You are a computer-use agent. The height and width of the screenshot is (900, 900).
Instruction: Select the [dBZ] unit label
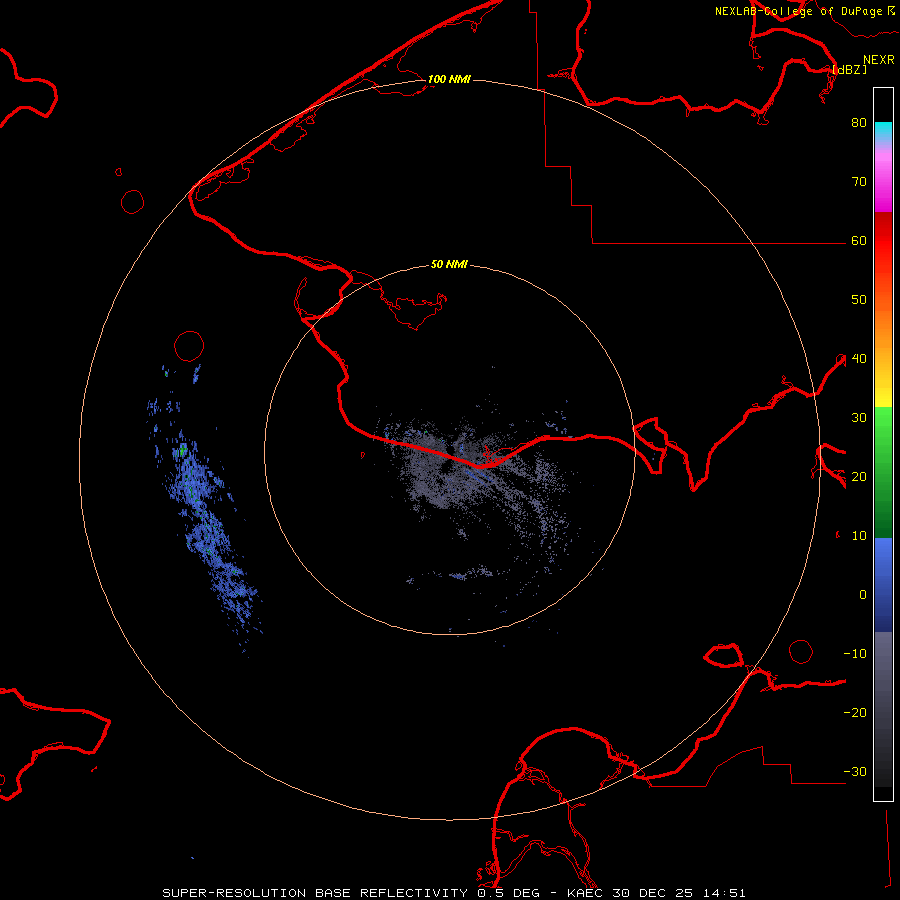(x=849, y=70)
